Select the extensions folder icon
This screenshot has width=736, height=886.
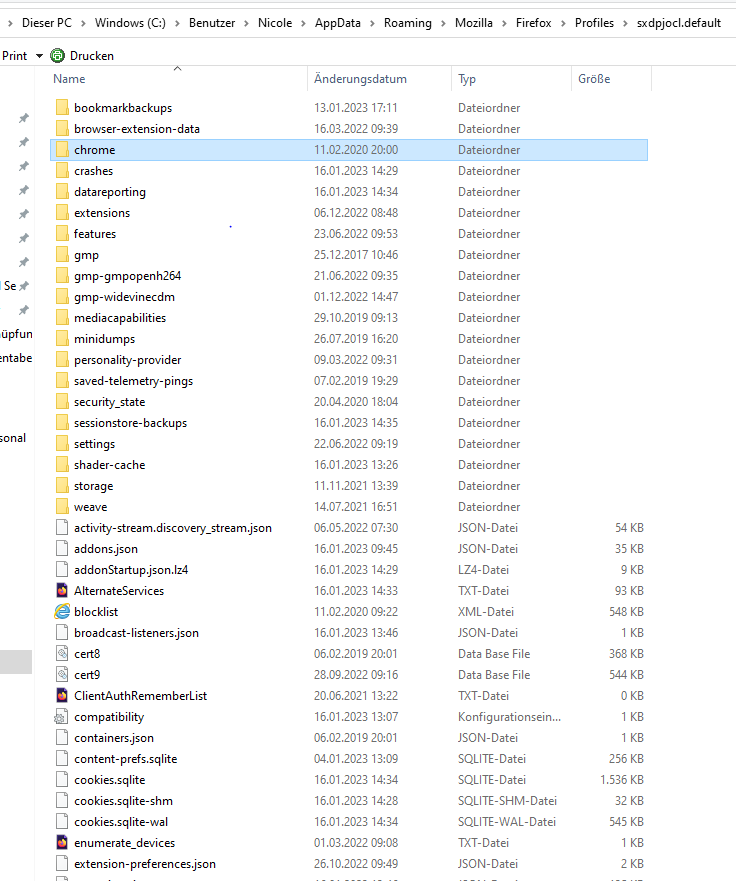[62, 212]
